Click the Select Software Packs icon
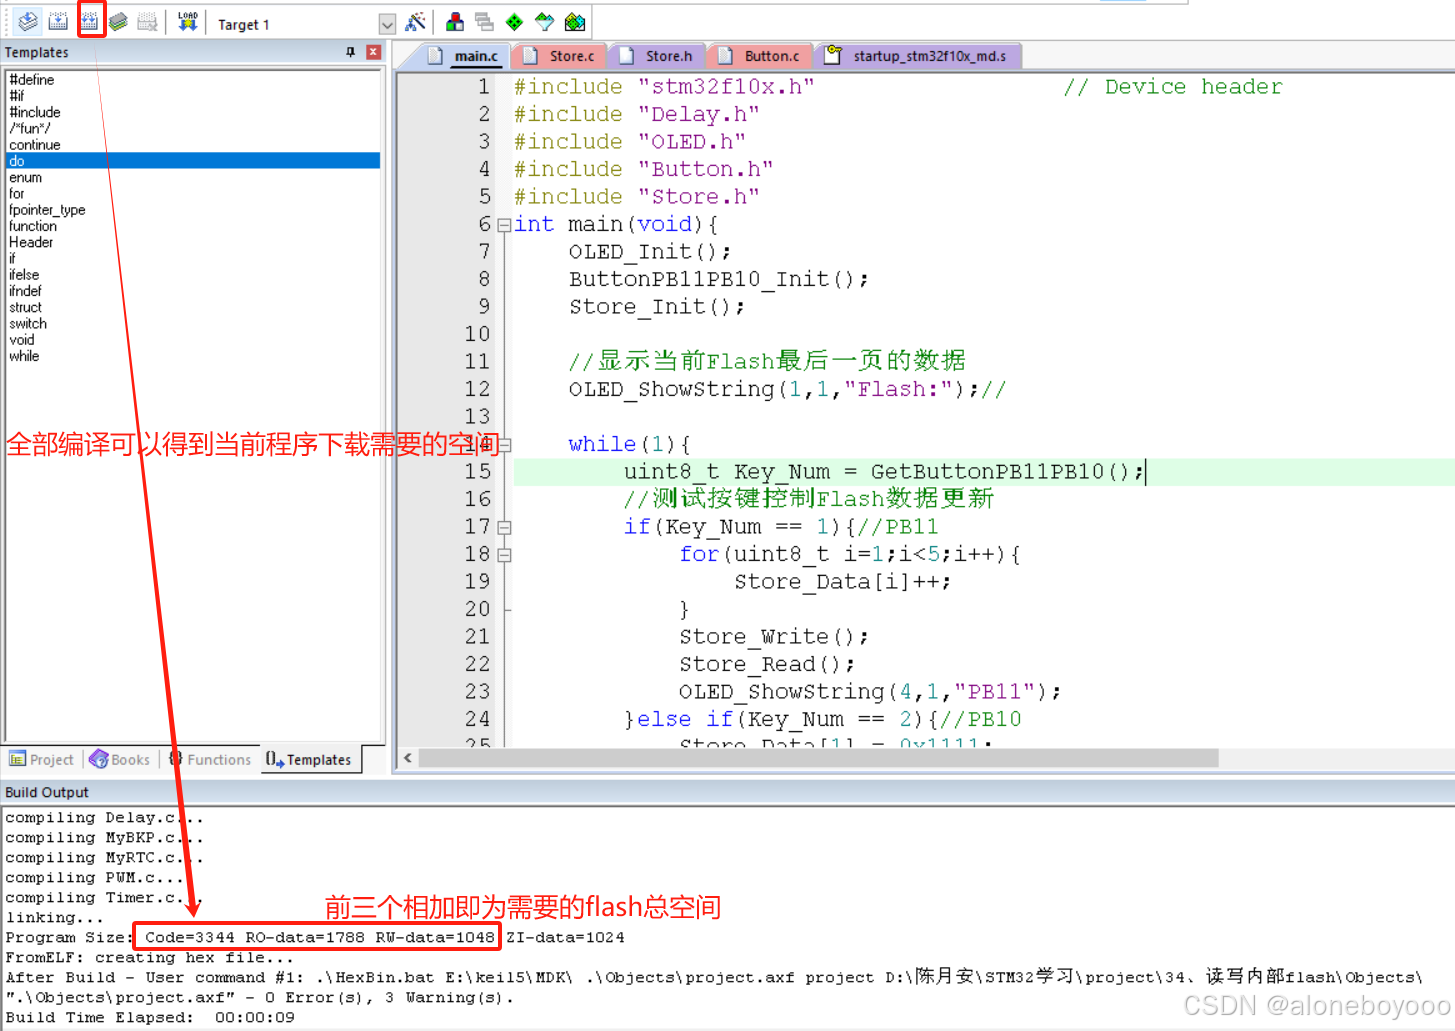 544,22
